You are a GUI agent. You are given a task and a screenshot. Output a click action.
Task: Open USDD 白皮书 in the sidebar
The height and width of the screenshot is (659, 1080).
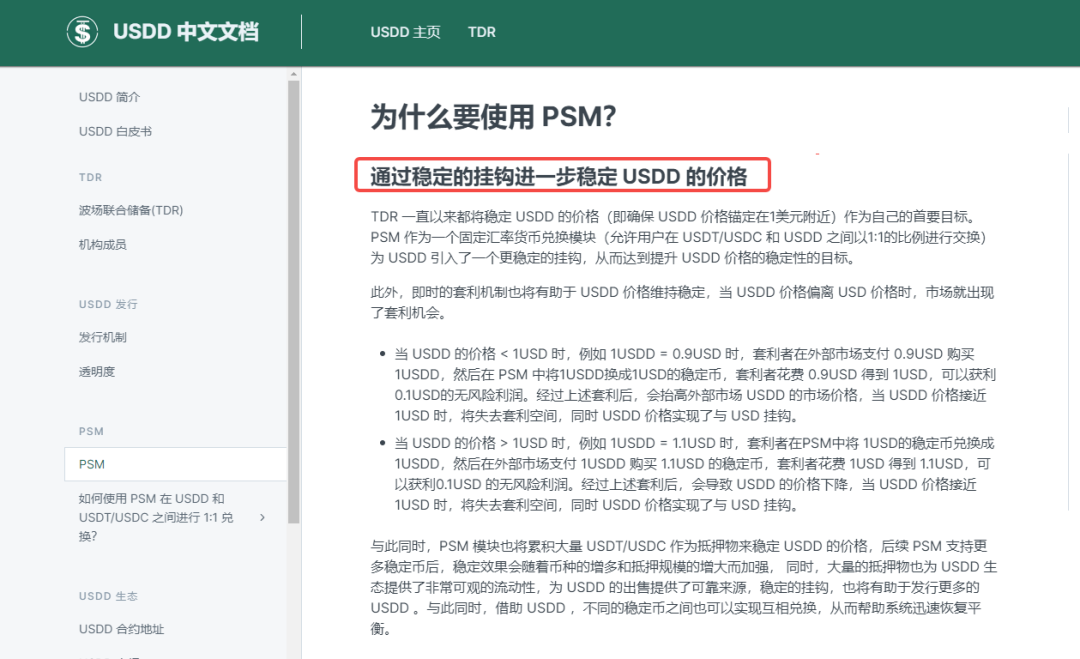[x=115, y=132]
